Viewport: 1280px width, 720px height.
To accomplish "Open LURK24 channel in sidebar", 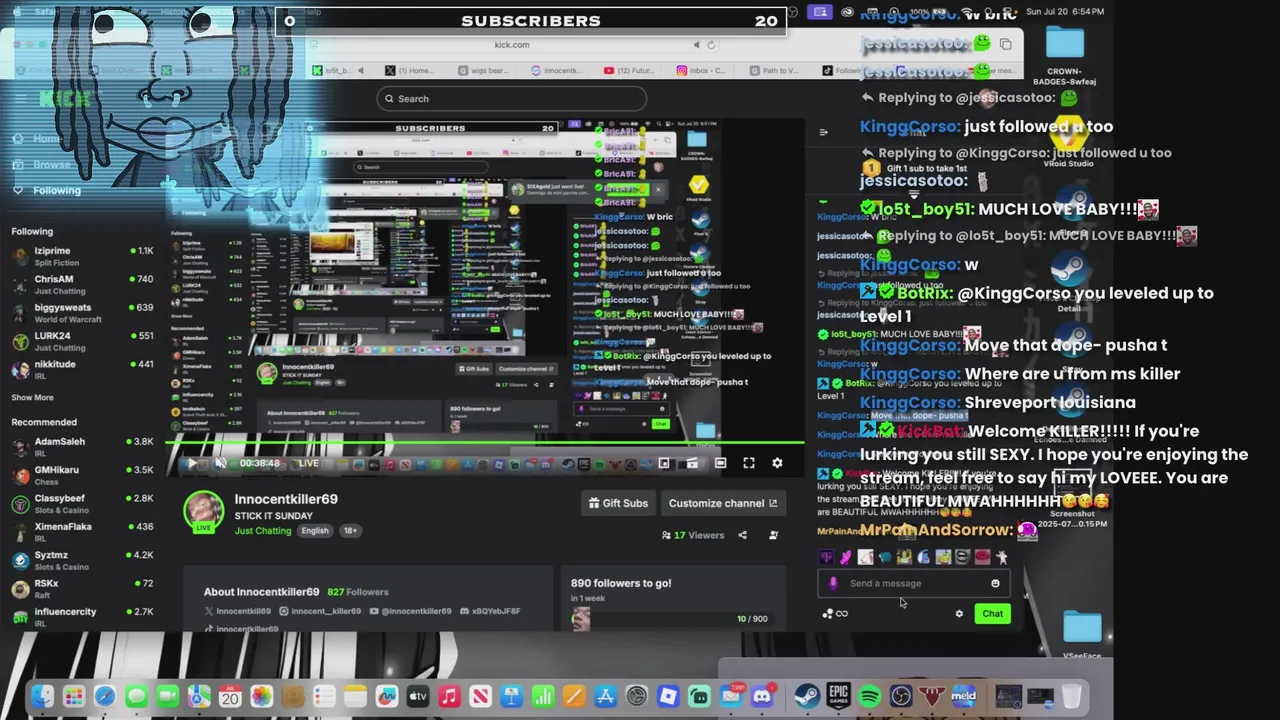I will click(82, 341).
